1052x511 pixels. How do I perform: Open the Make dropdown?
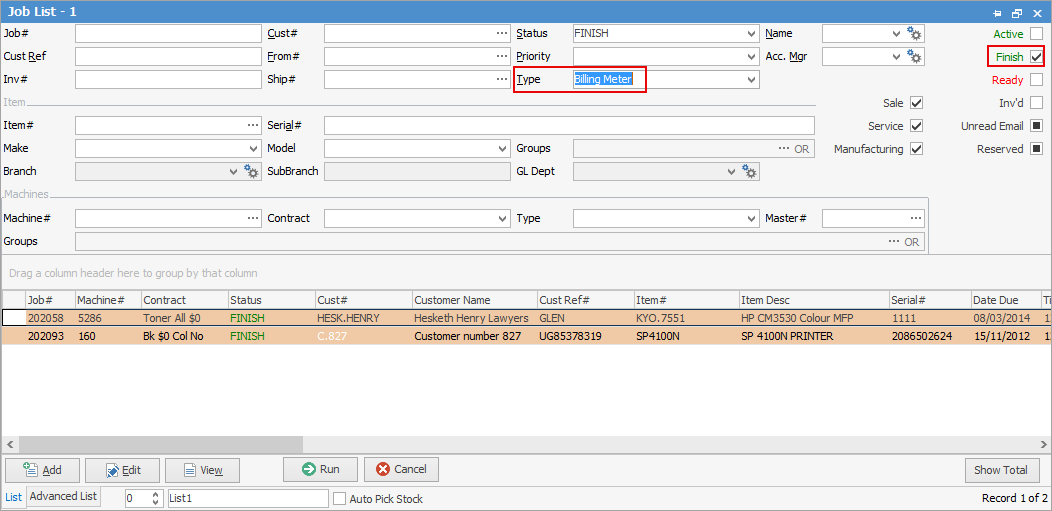point(254,149)
